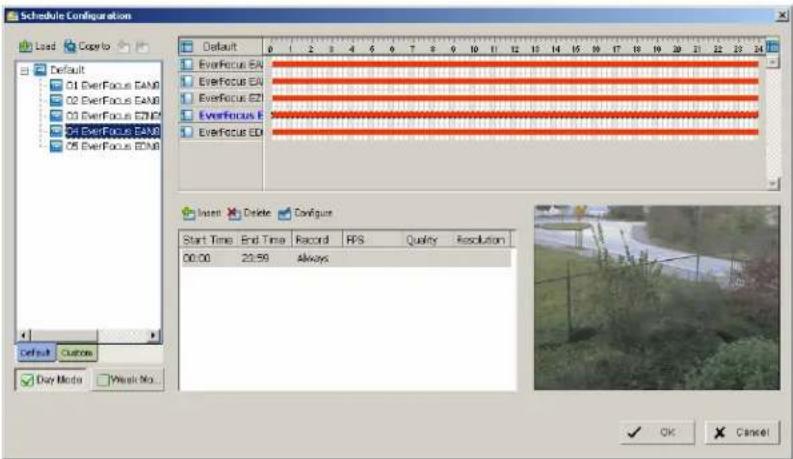Click the Default header icon in timeline
The image size is (793, 459).
[187, 47]
